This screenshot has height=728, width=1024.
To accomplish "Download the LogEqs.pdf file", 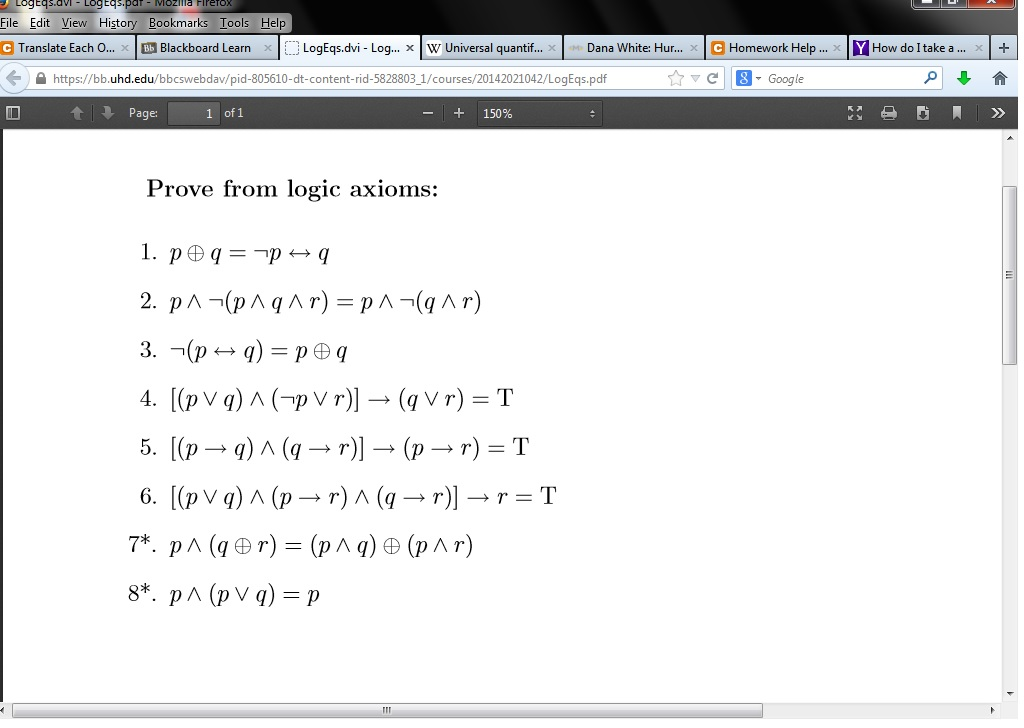I will point(923,113).
